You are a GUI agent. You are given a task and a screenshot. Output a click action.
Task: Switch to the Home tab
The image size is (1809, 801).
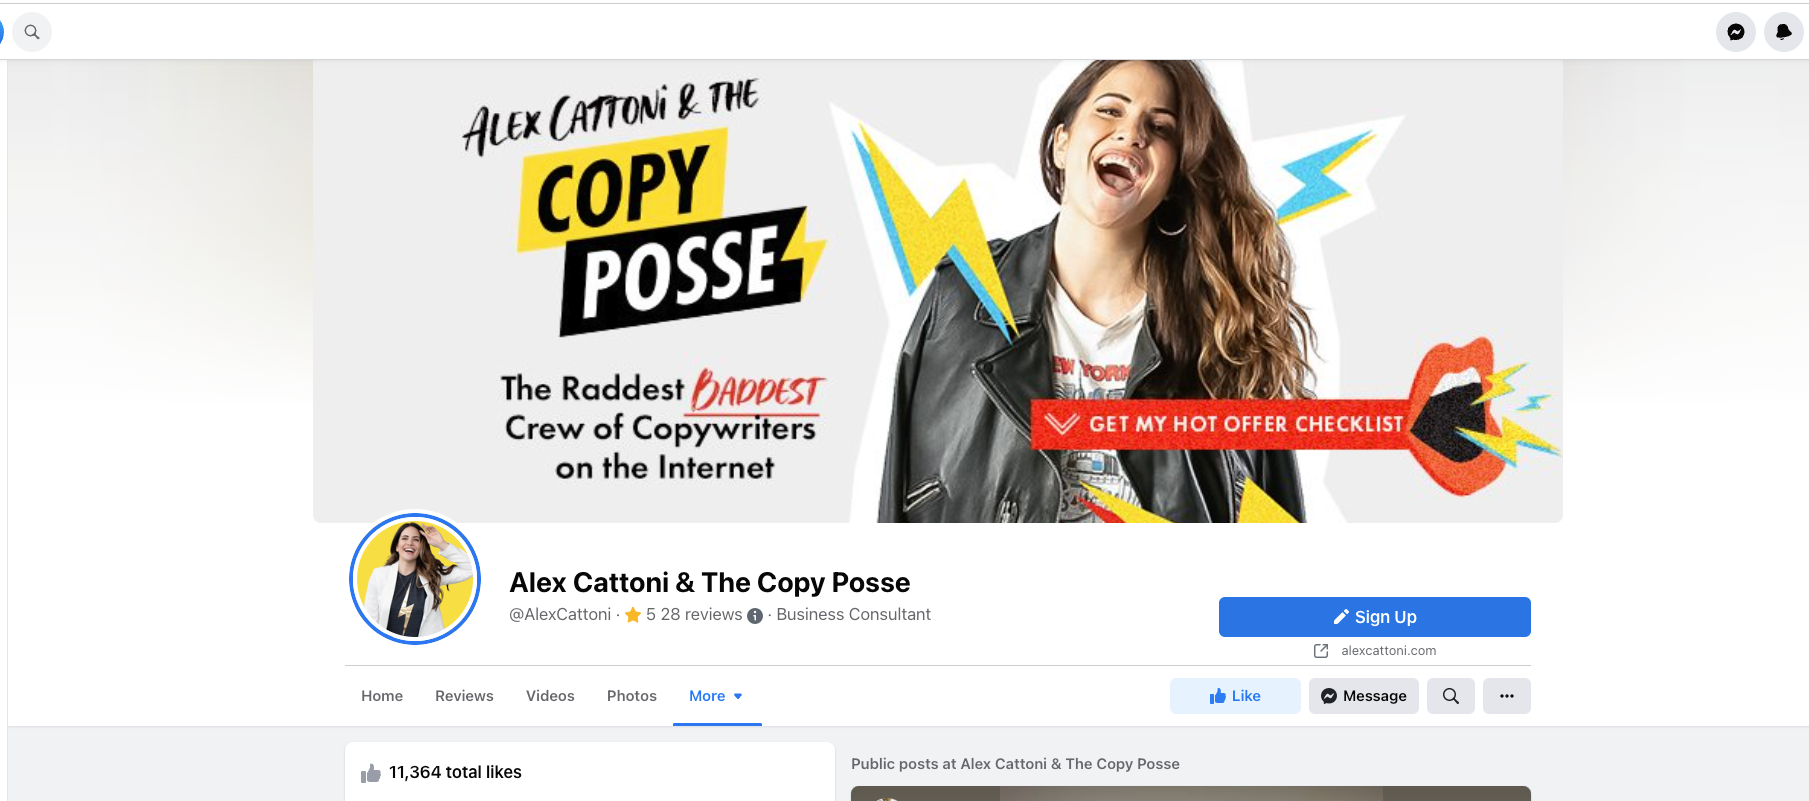coord(382,696)
